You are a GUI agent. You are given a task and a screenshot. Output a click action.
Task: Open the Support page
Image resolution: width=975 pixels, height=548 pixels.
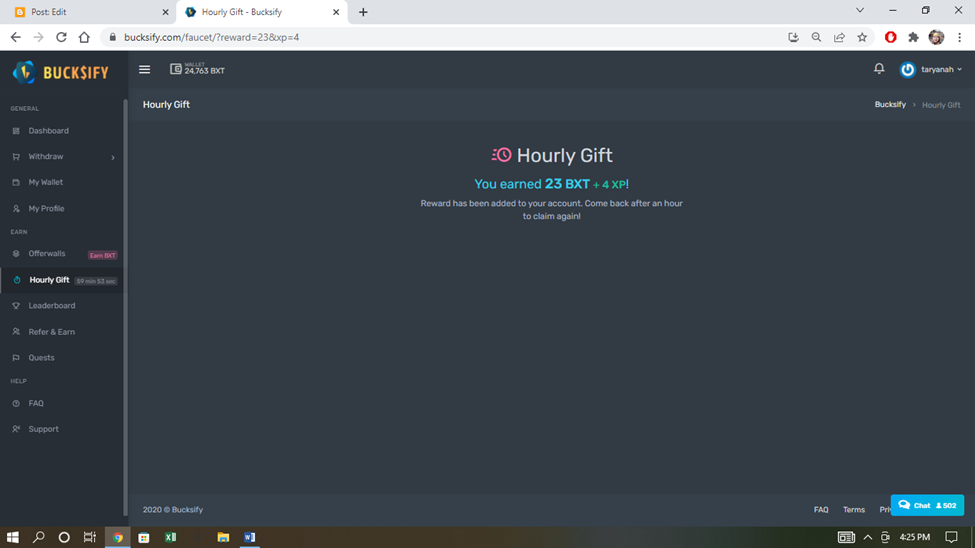click(44, 429)
